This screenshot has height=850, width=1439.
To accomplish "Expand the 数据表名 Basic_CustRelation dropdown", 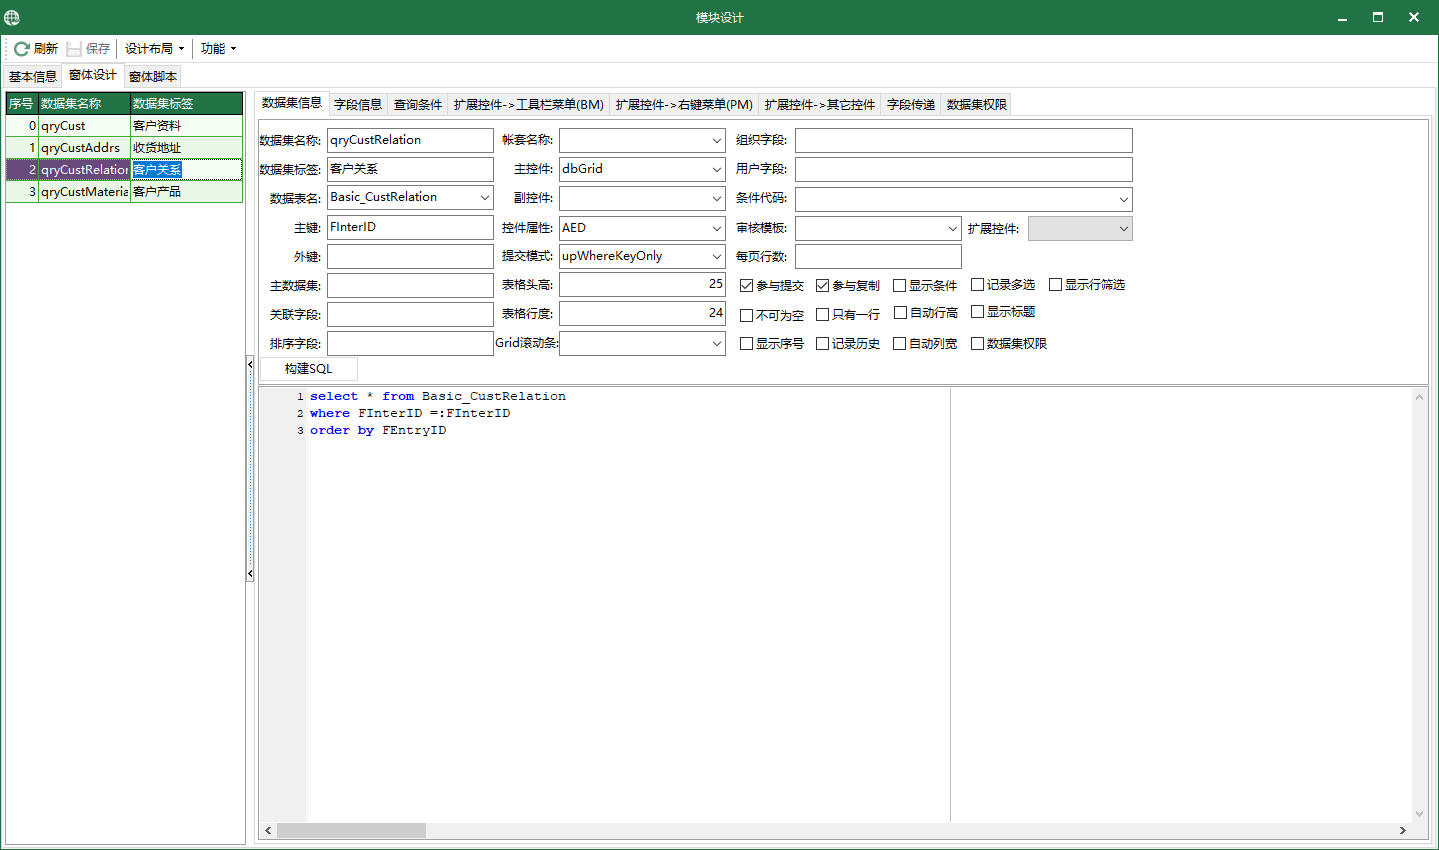I will point(484,198).
